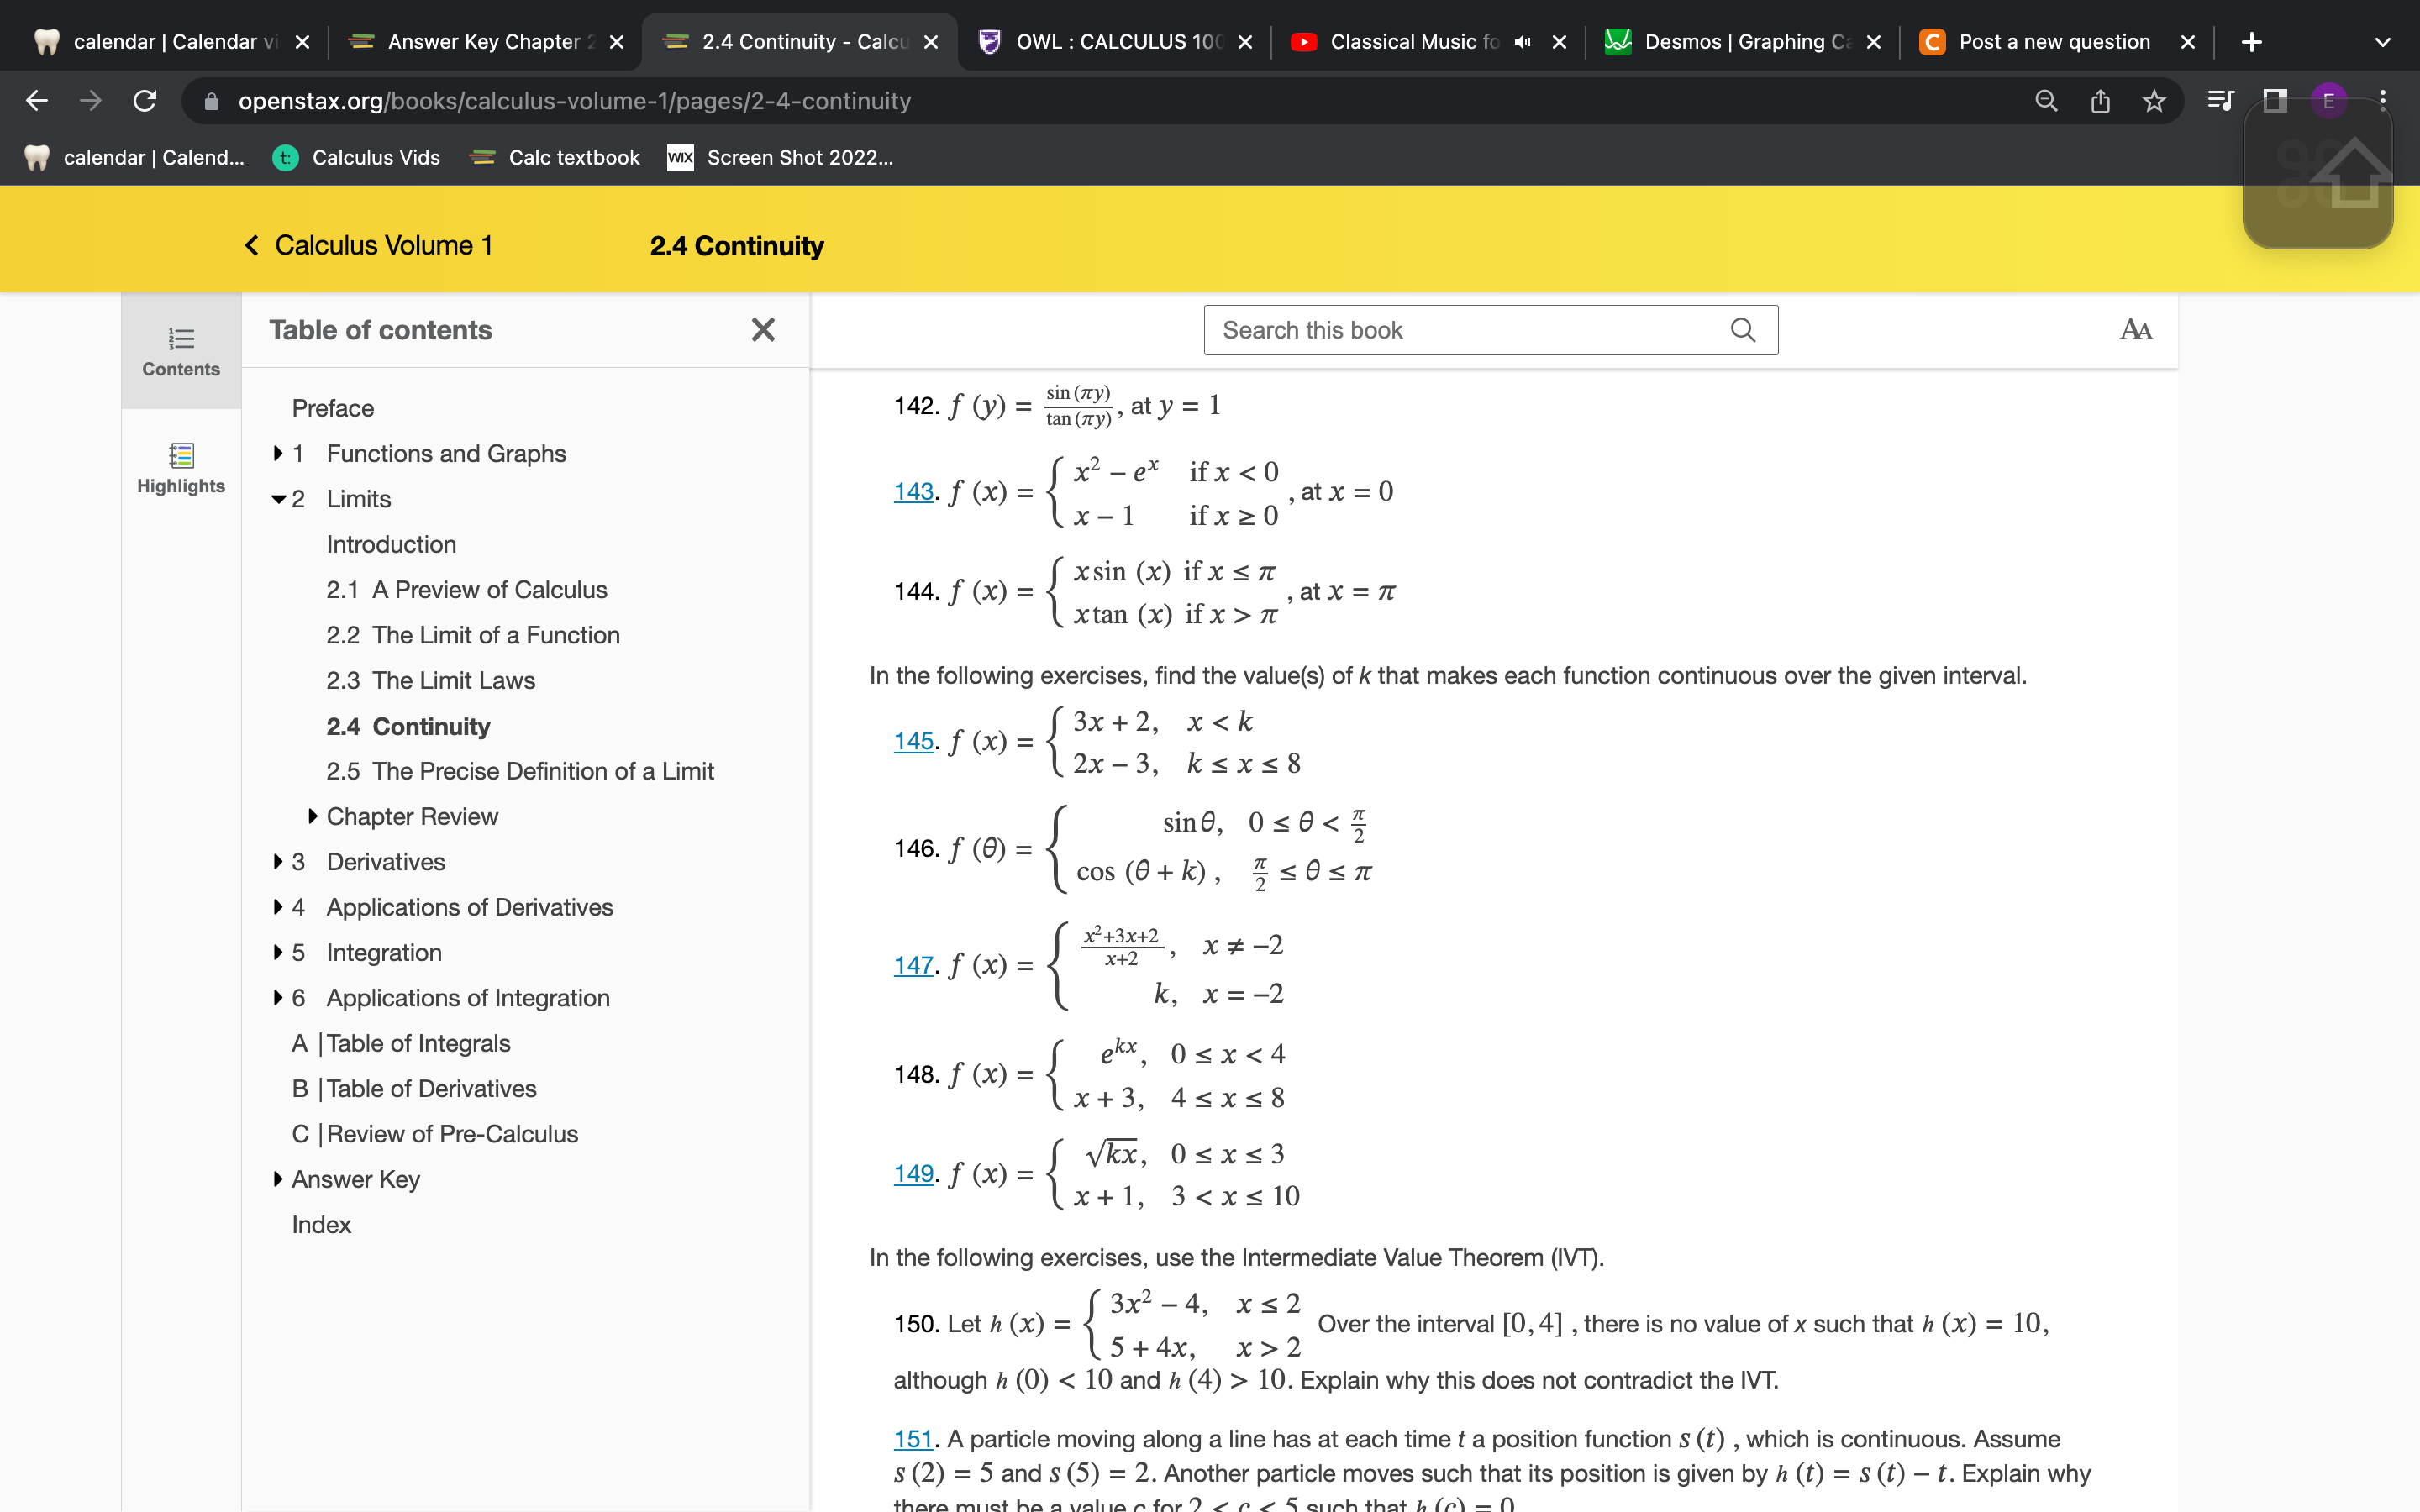Image resolution: width=2420 pixels, height=1512 pixels.
Task: Open the Chrome three-dot menu
Action: click(2382, 100)
